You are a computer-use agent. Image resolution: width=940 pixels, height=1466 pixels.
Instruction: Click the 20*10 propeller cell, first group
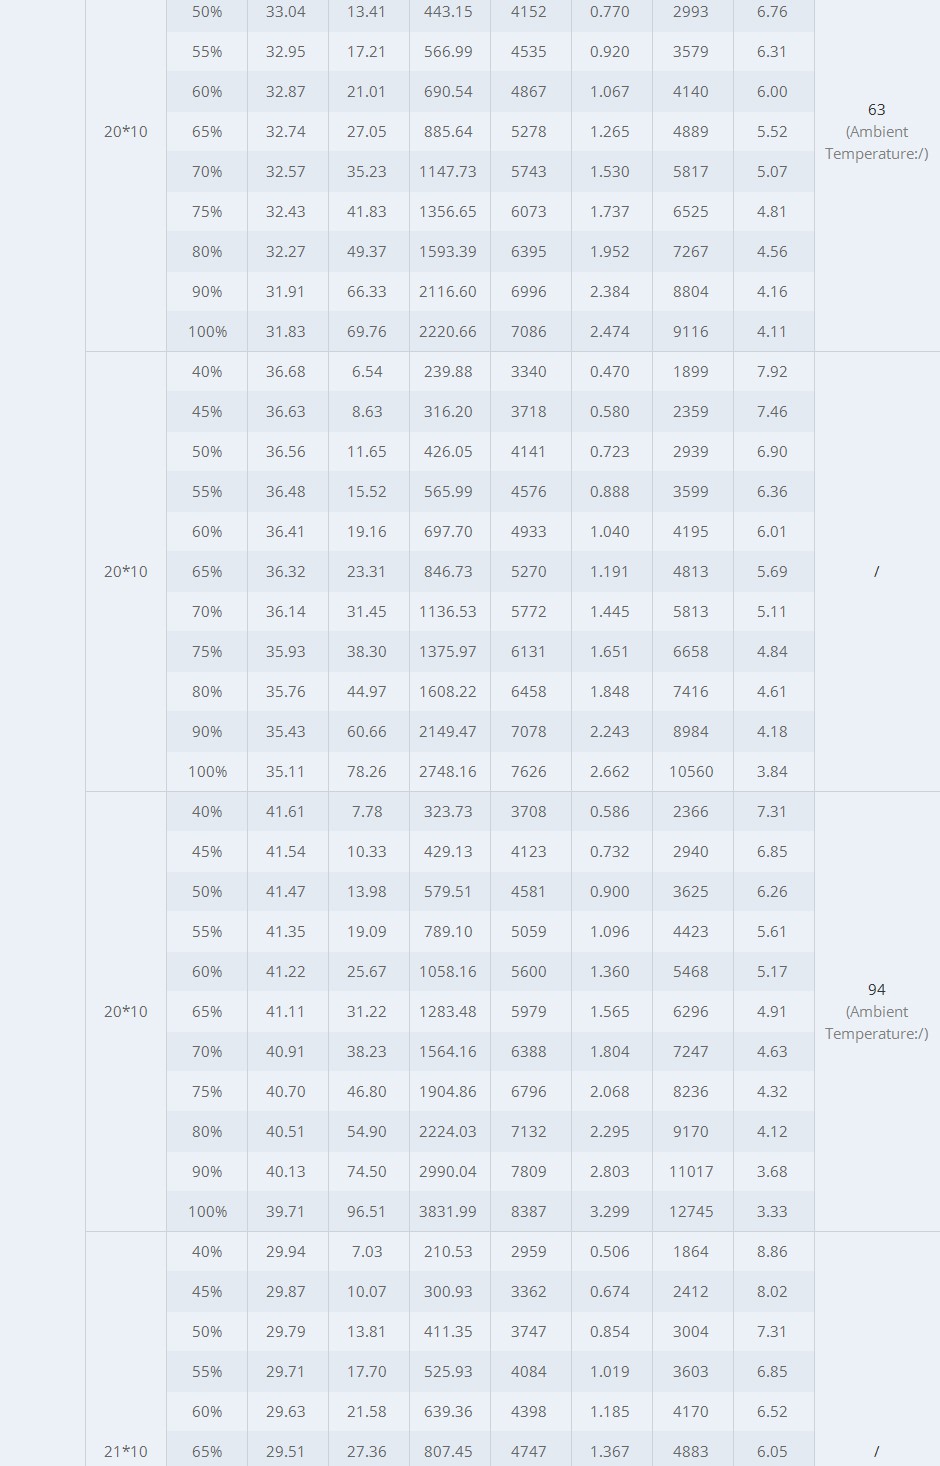126,132
